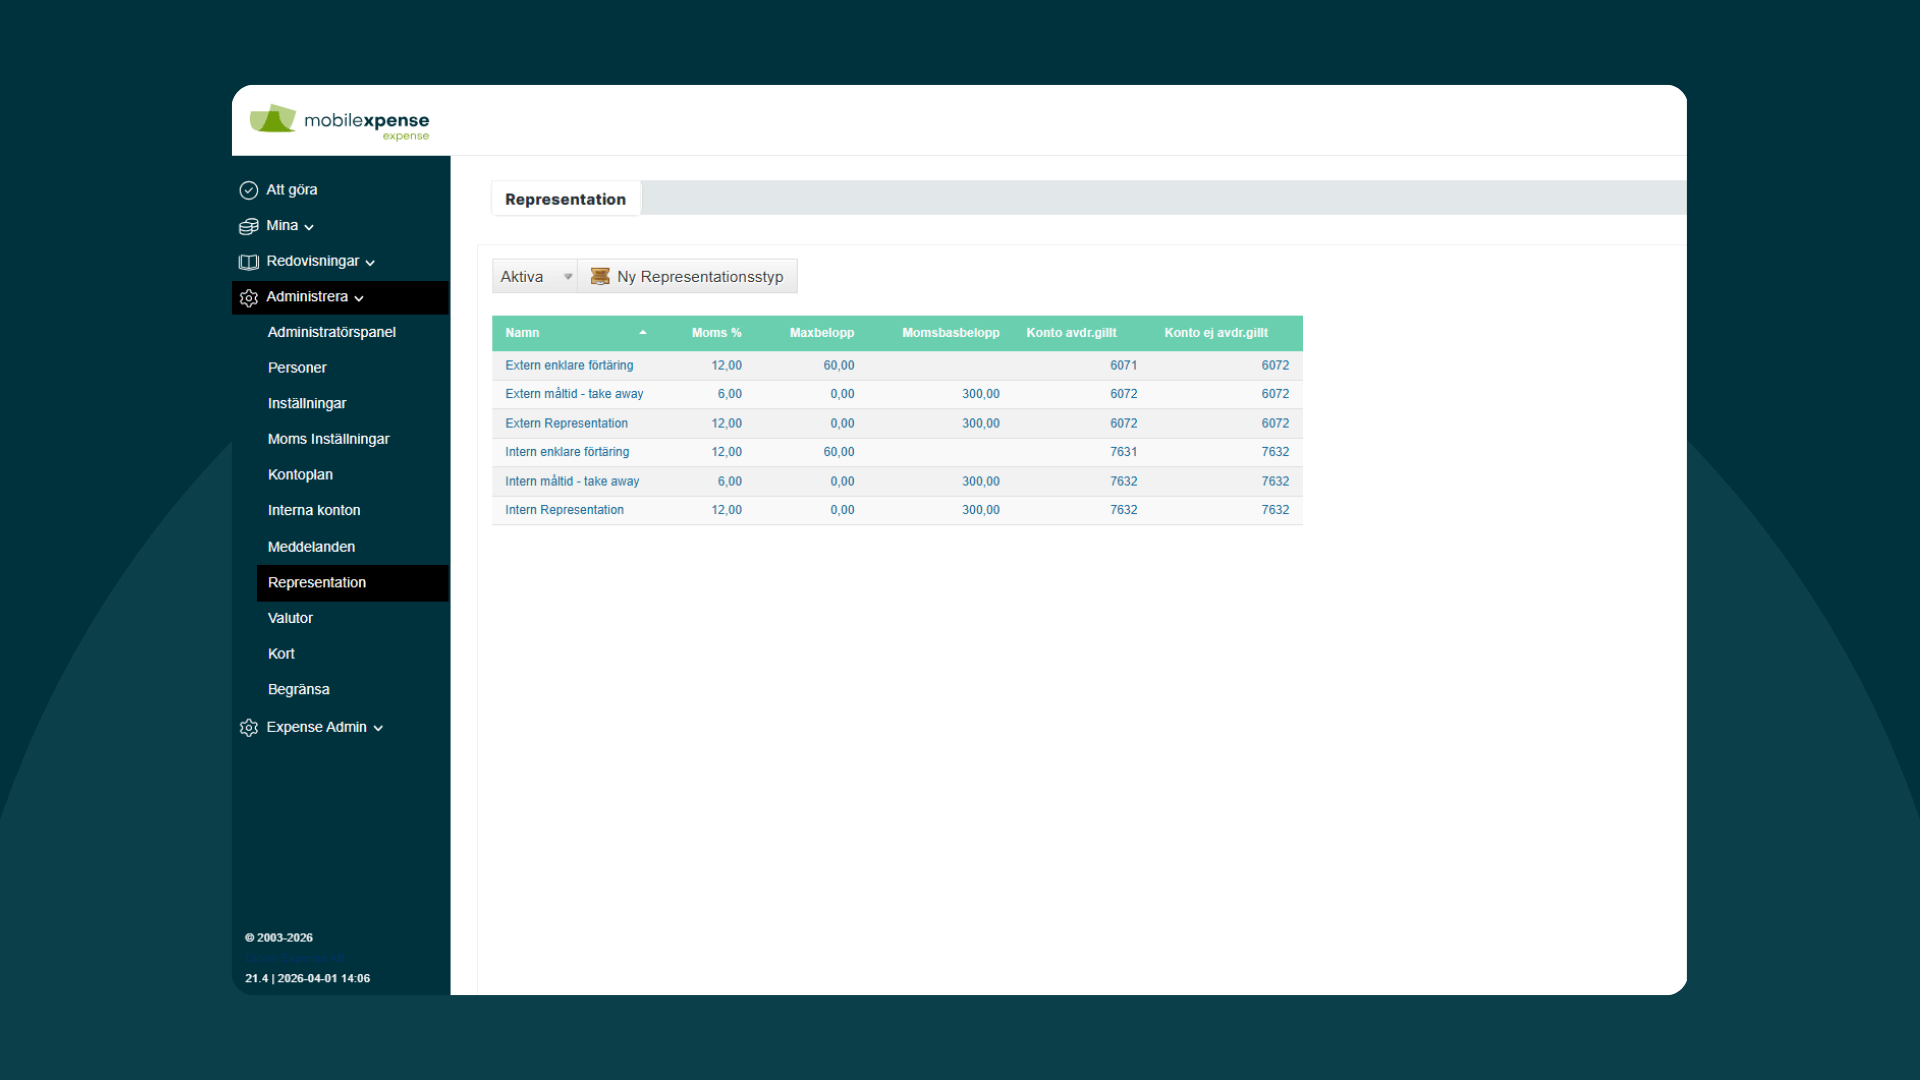Image resolution: width=1920 pixels, height=1080 pixels.
Task: Select Moms Inställningar menu item
Action: click(x=328, y=439)
